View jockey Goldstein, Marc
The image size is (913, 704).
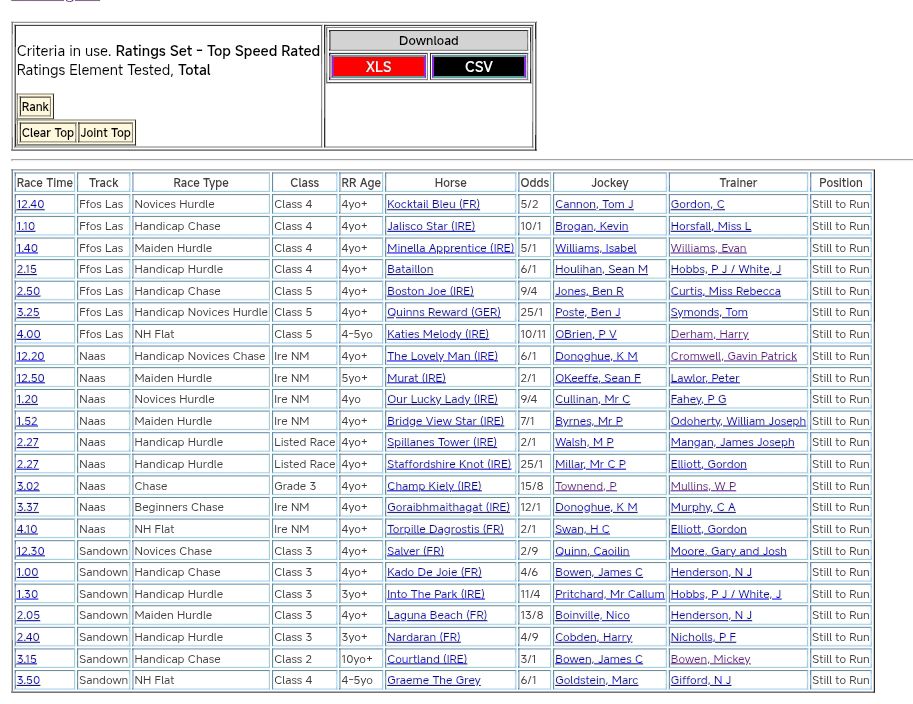[596, 680]
